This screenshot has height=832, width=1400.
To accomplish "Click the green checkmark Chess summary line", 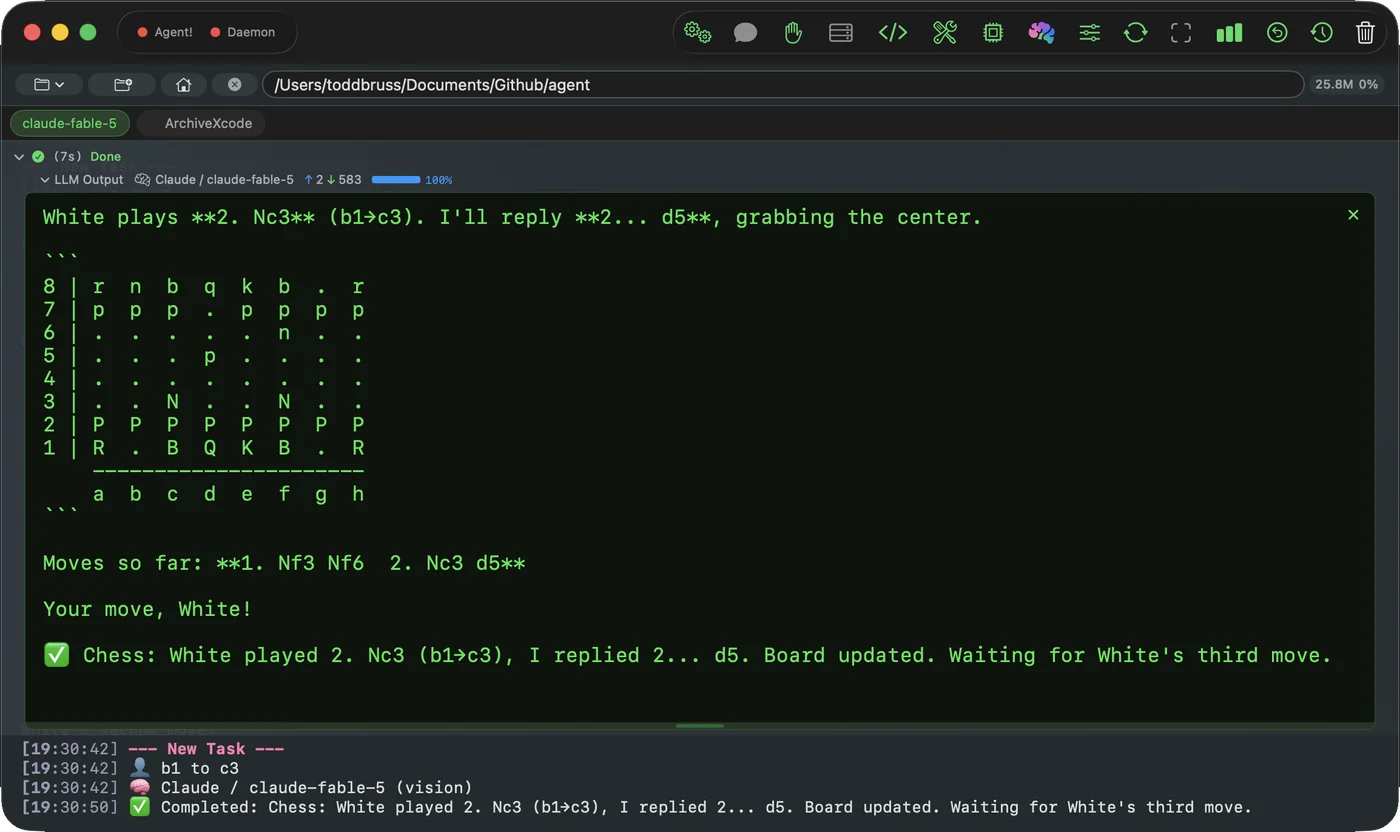I will pos(688,656).
